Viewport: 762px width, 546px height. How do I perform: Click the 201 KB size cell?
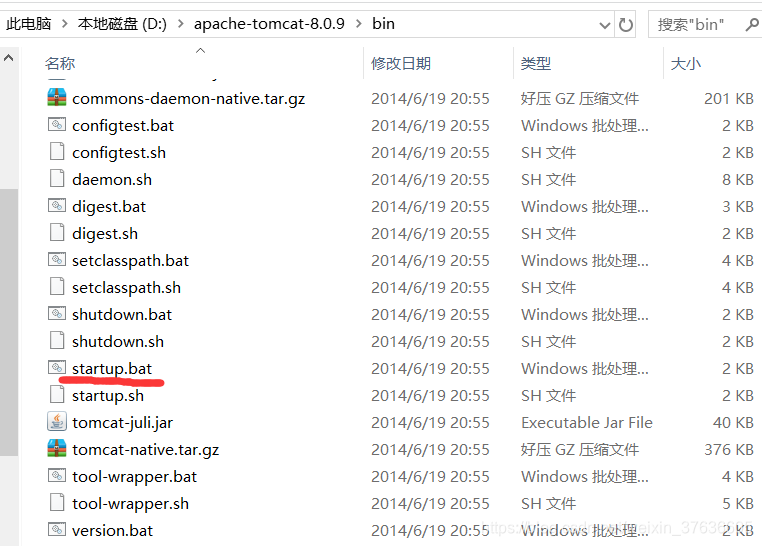tap(728, 99)
